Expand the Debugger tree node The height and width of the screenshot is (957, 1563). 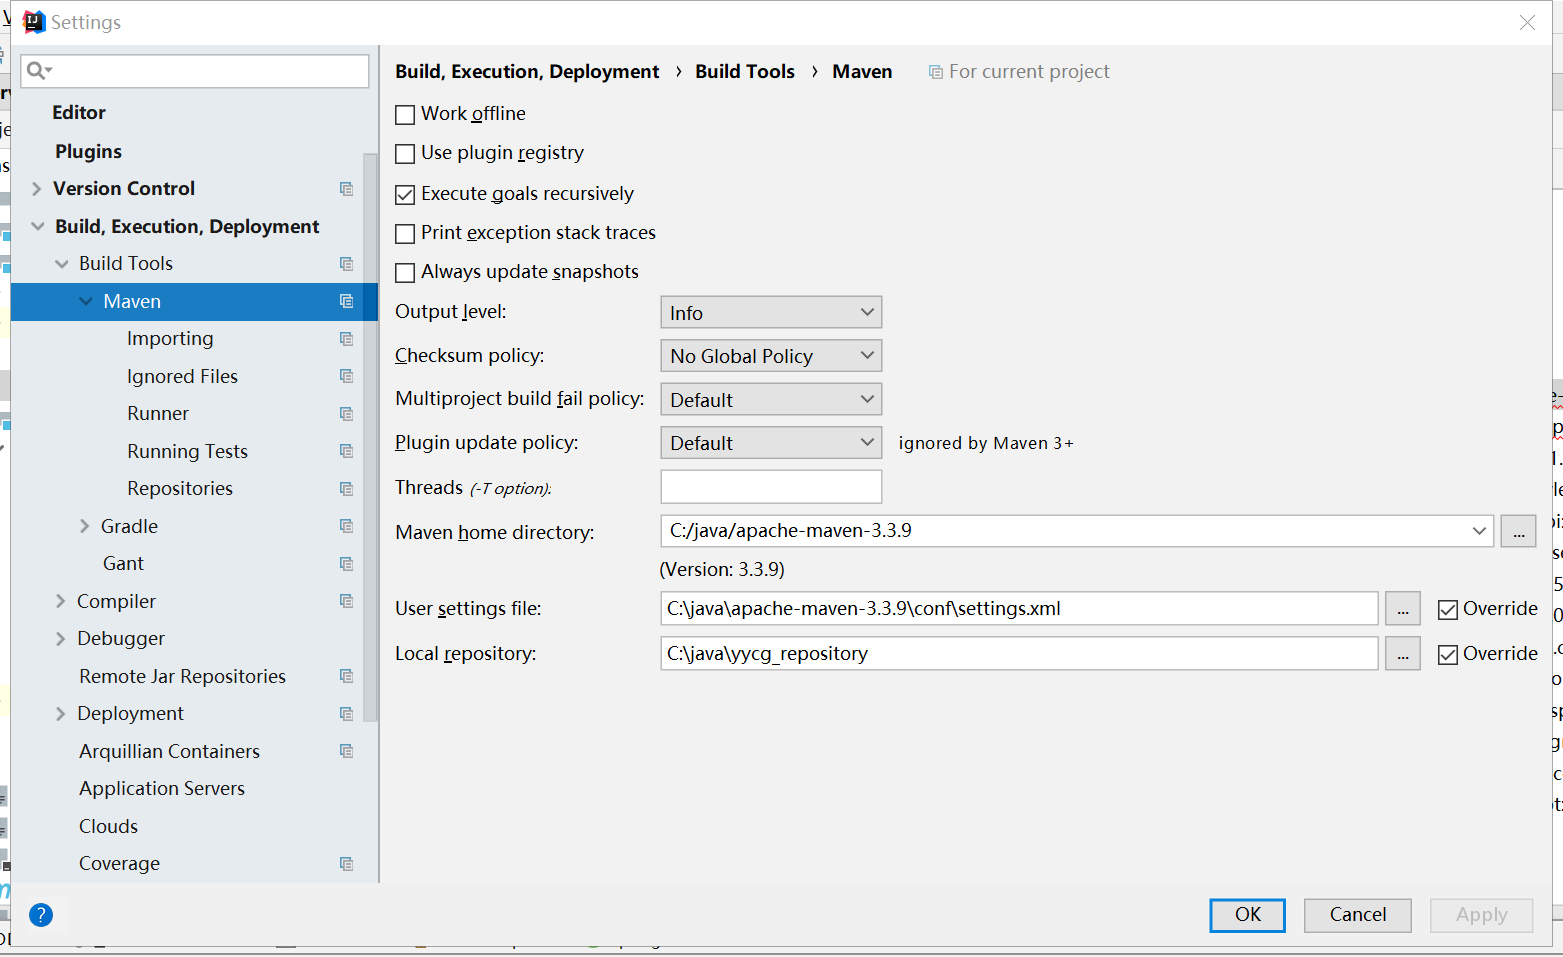61,639
